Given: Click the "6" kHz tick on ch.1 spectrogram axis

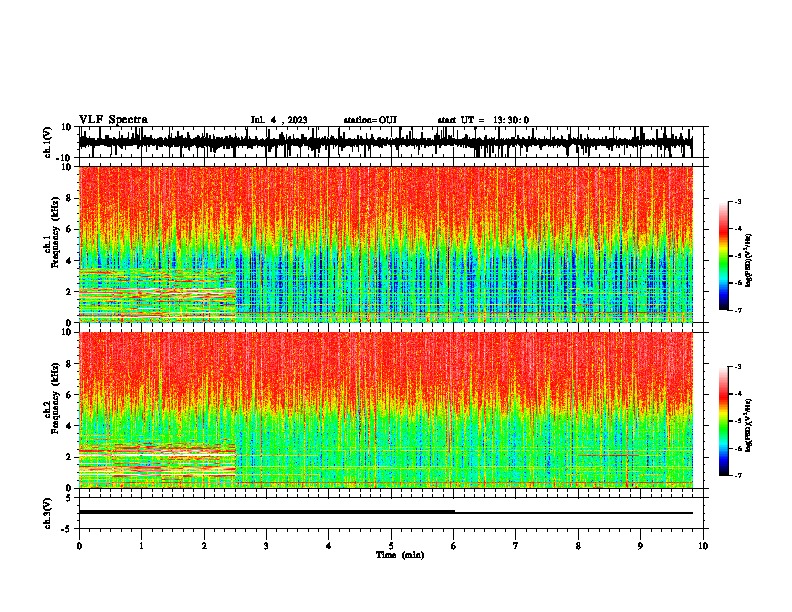Looking at the screenshot, I should pos(70,229).
